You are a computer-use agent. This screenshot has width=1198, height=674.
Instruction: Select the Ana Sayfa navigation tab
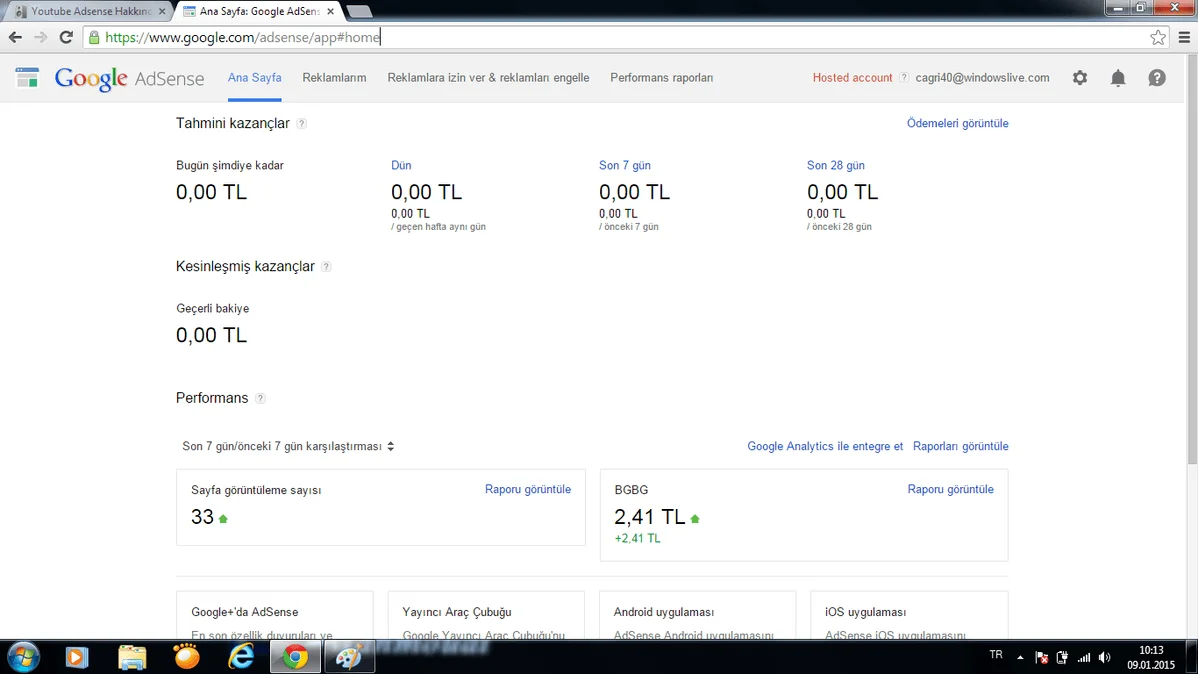click(254, 78)
